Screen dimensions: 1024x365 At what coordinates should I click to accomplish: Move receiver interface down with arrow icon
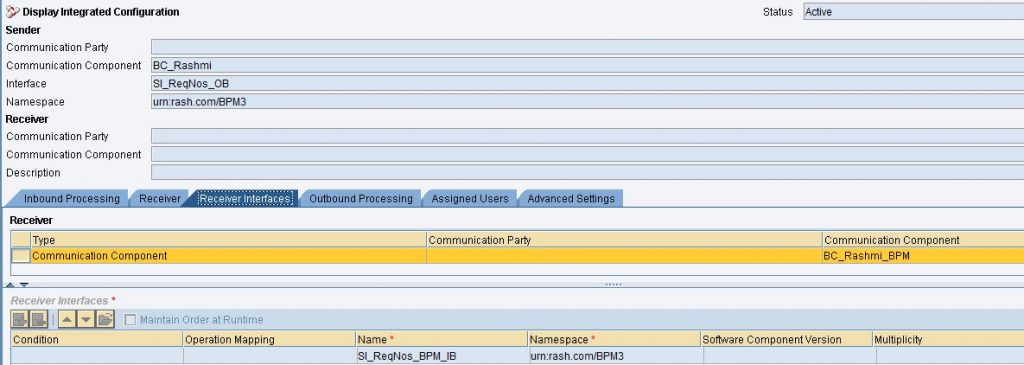(86, 319)
